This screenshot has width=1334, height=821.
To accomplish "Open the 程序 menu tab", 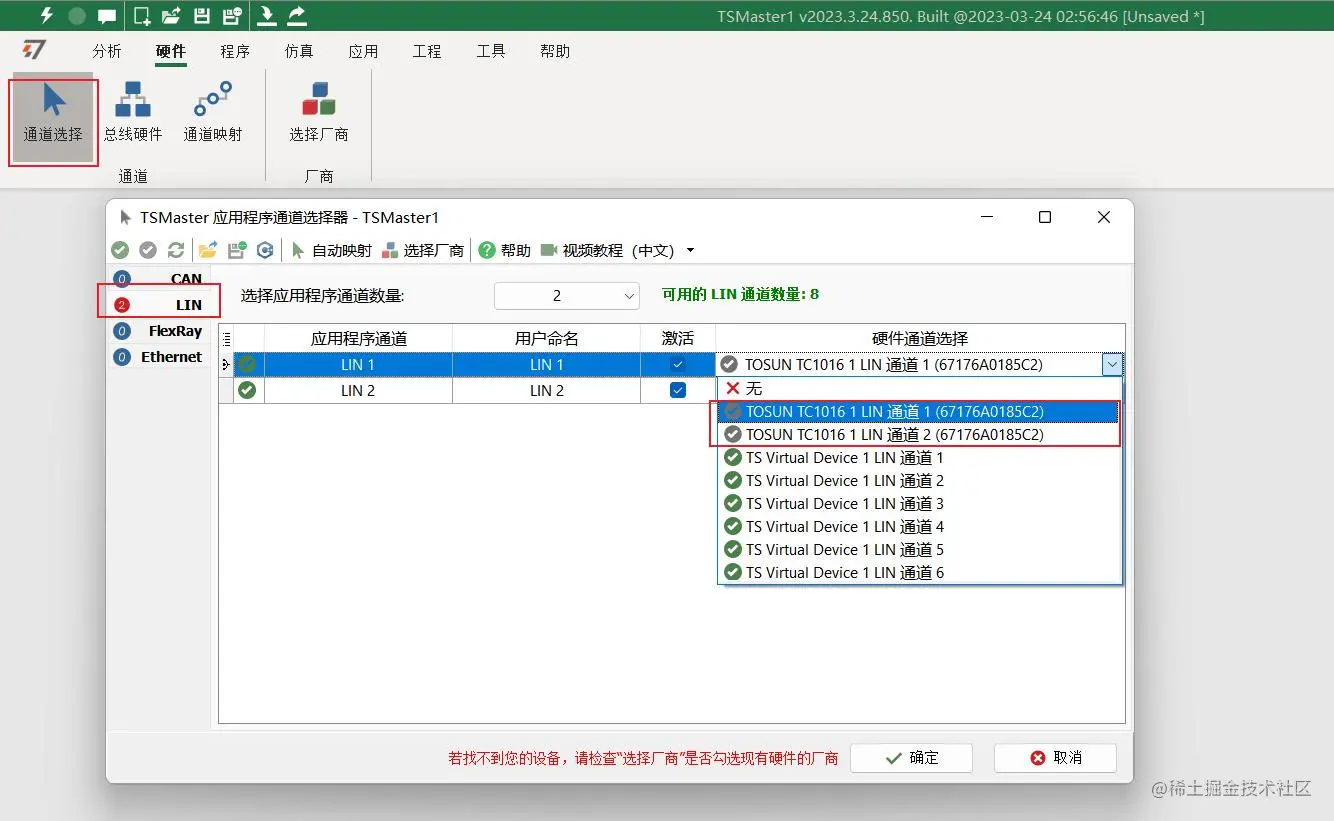I will click(x=235, y=51).
